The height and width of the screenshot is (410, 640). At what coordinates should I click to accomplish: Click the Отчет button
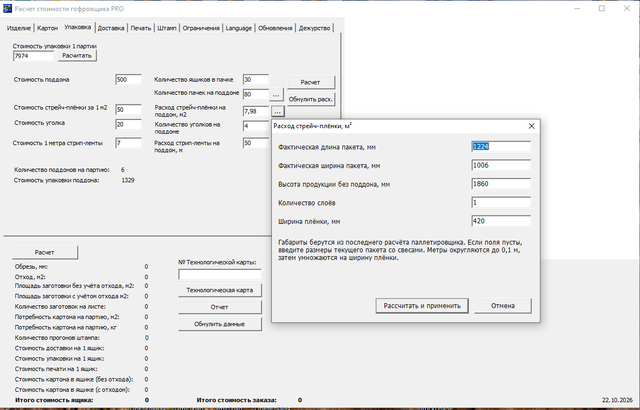[220, 307]
